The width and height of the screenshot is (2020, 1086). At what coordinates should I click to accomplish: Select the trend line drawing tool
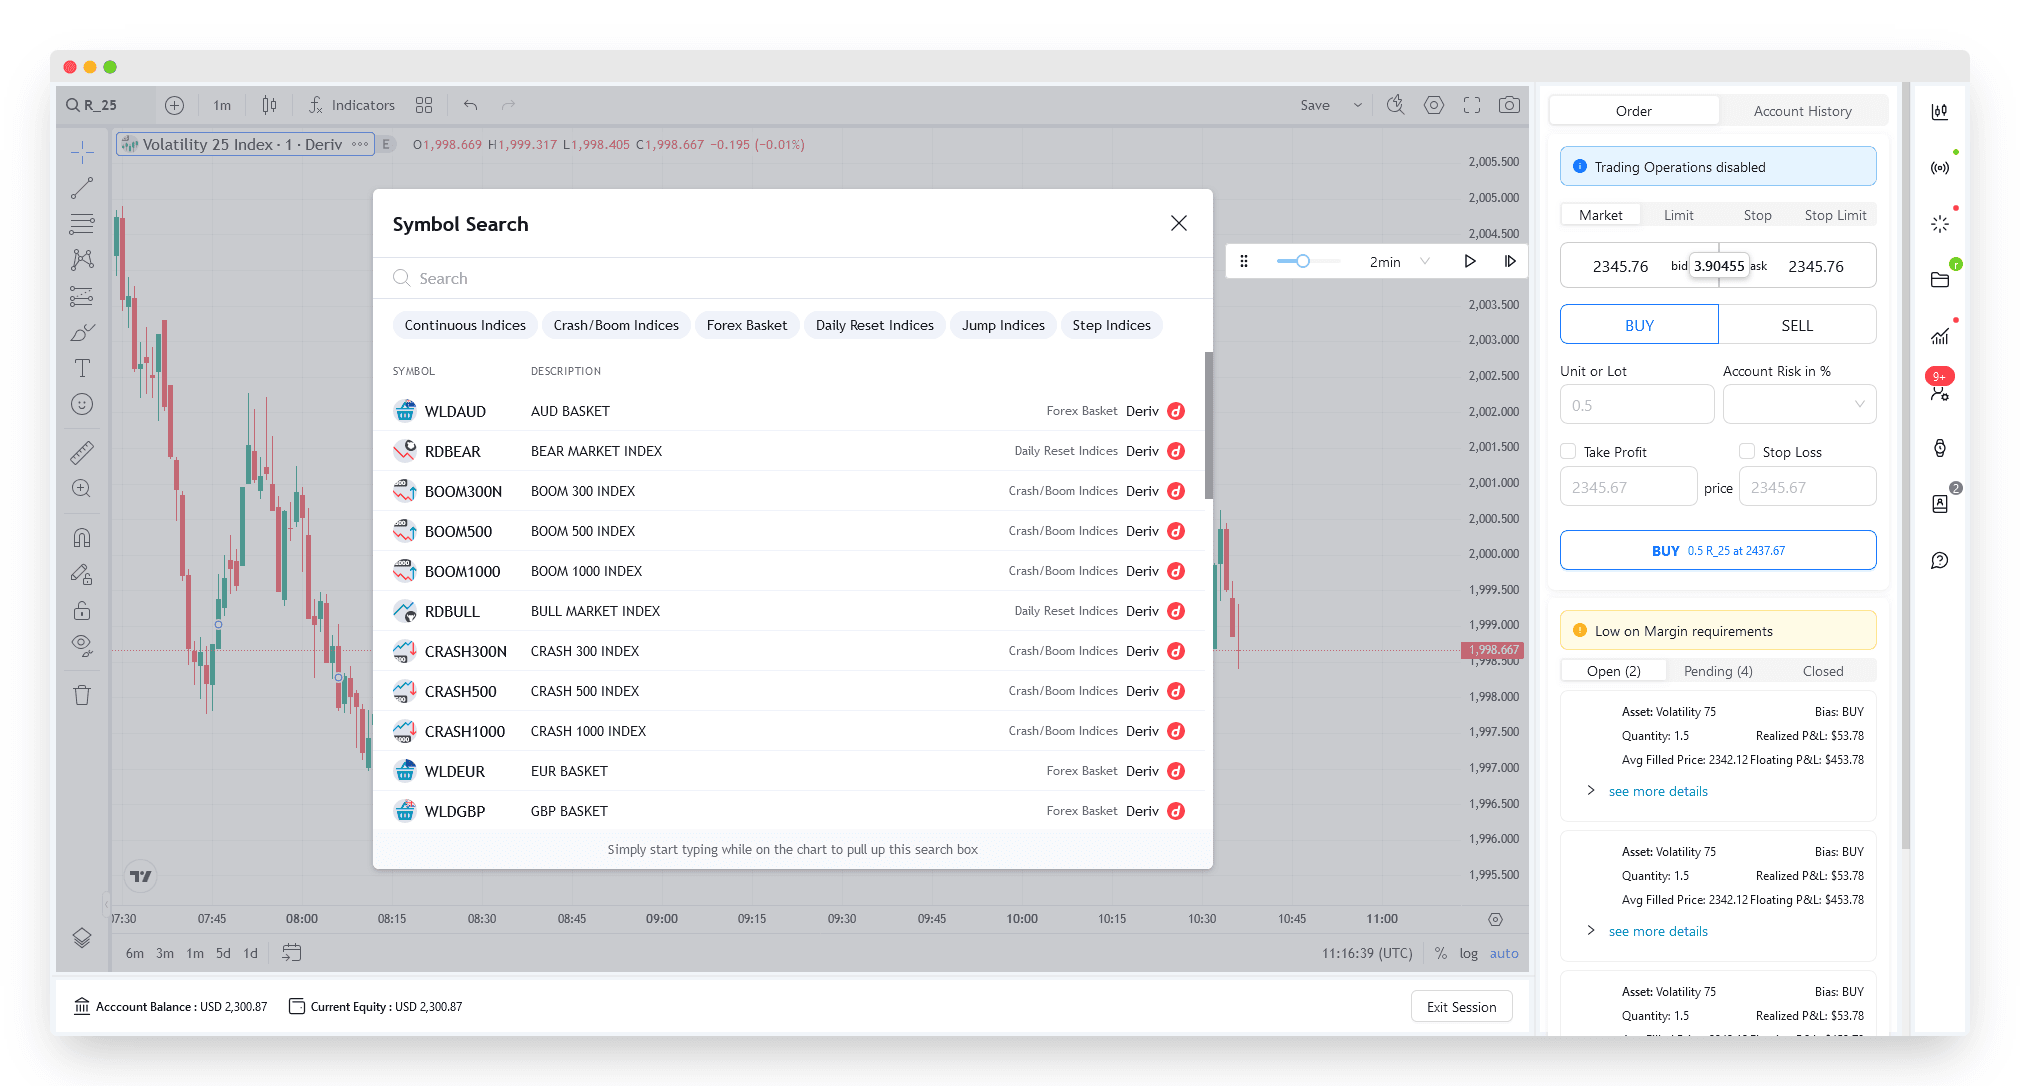pos(82,188)
